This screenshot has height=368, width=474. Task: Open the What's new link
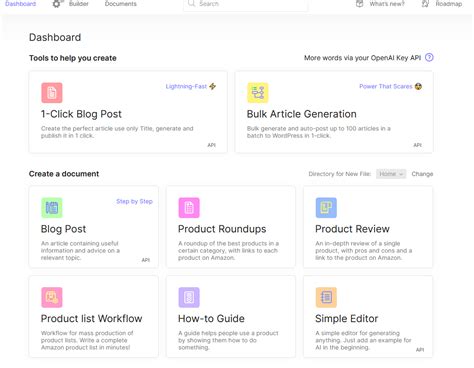[387, 4]
